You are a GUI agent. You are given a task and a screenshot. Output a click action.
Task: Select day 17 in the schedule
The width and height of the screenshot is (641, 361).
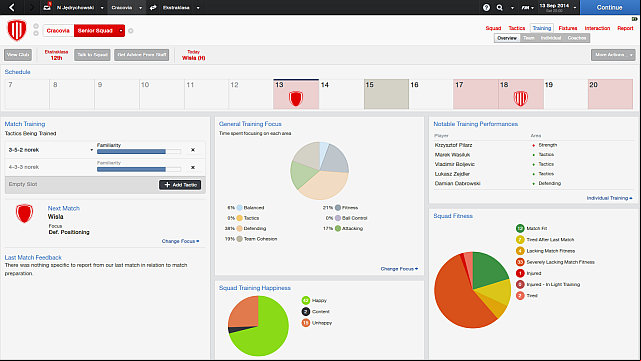click(476, 94)
